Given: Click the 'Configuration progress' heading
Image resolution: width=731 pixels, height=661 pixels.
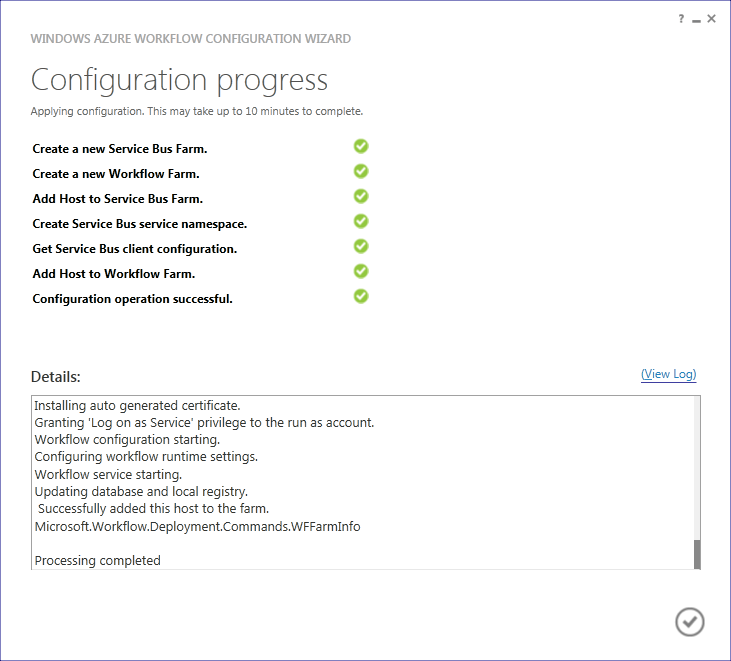Looking at the screenshot, I should 179,80.
